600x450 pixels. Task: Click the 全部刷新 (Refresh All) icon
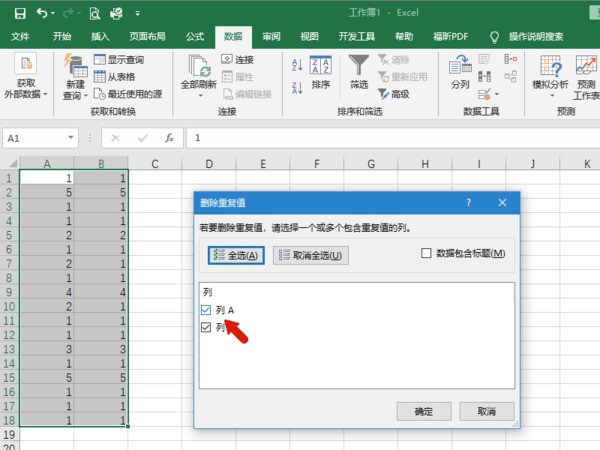[x=197, y=66]
